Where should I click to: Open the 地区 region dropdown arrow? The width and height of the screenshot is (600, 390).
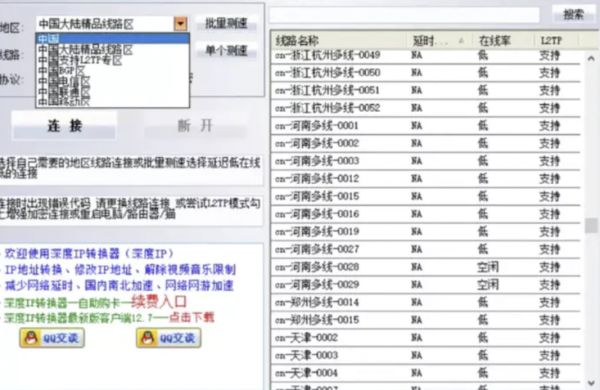(x=180, y=24)
